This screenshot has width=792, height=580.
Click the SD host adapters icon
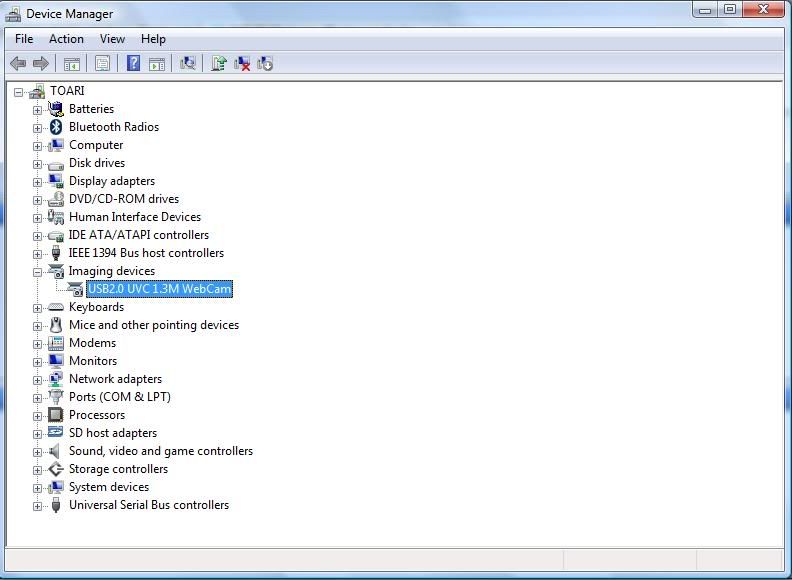click(56, 433)
